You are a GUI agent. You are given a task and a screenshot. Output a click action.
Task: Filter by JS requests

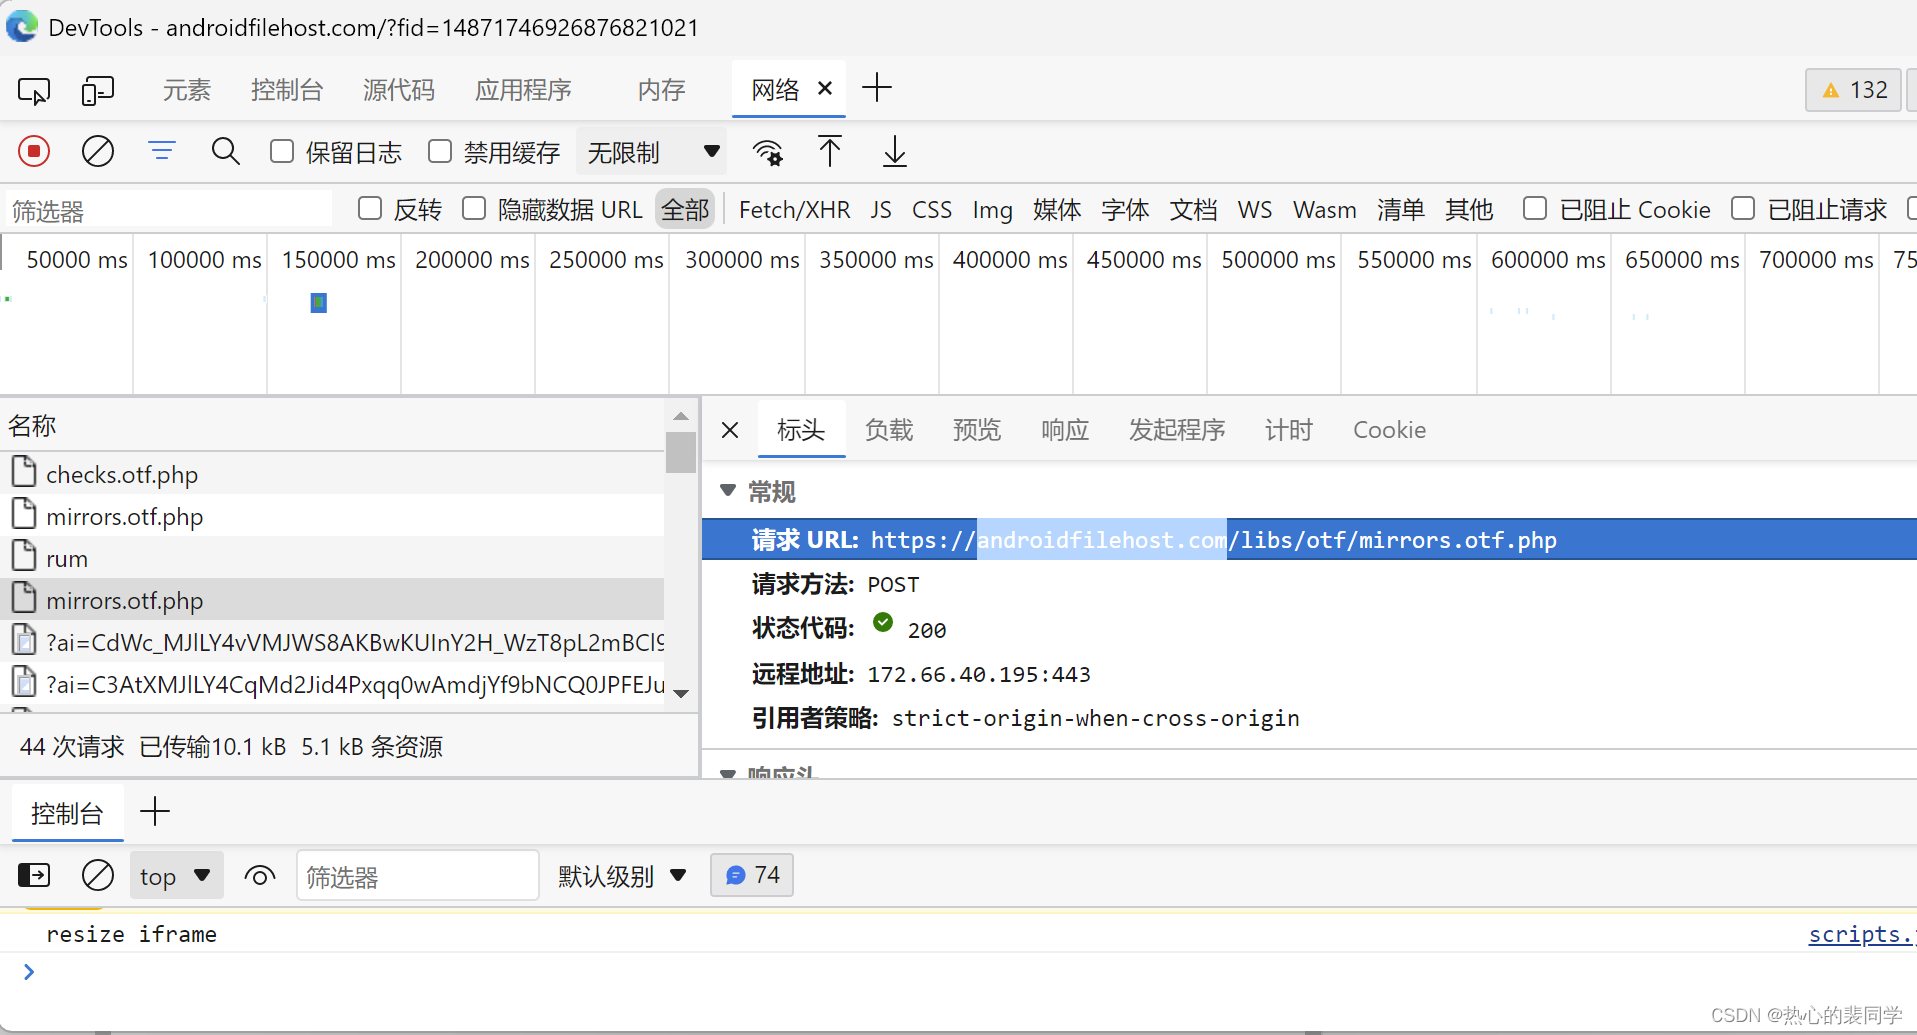click(x=880, y=210)
